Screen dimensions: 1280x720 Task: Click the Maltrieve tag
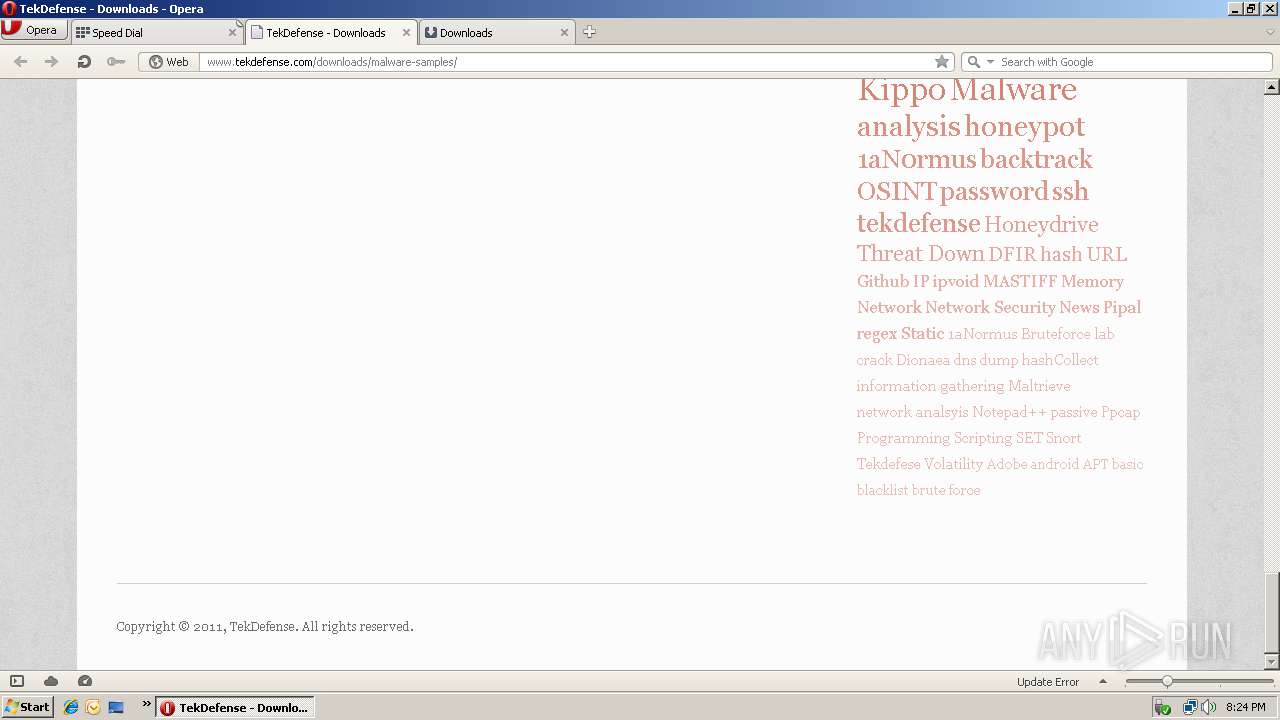(x=1039, y=386)
